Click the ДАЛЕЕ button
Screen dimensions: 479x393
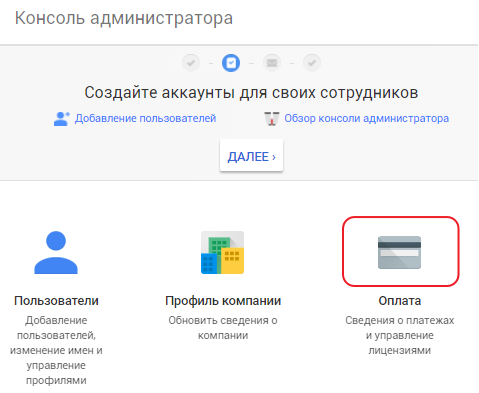click(251, 156)
